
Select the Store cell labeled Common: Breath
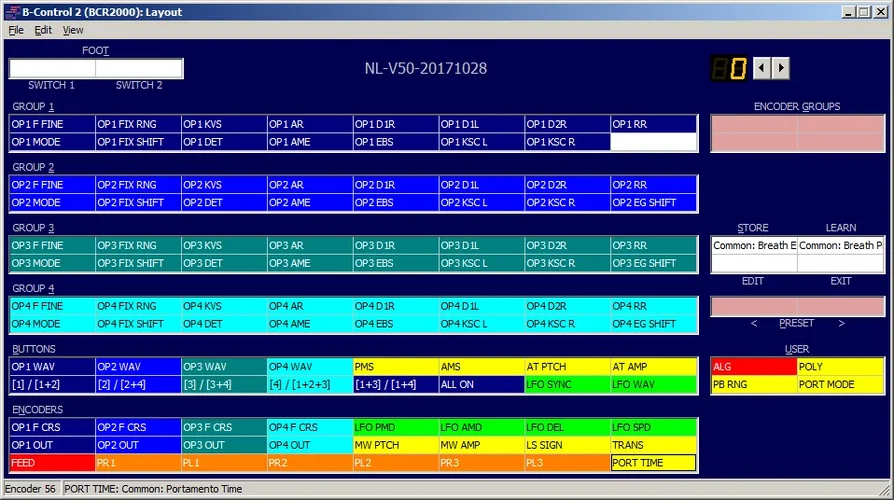click(x=754, y=245)
